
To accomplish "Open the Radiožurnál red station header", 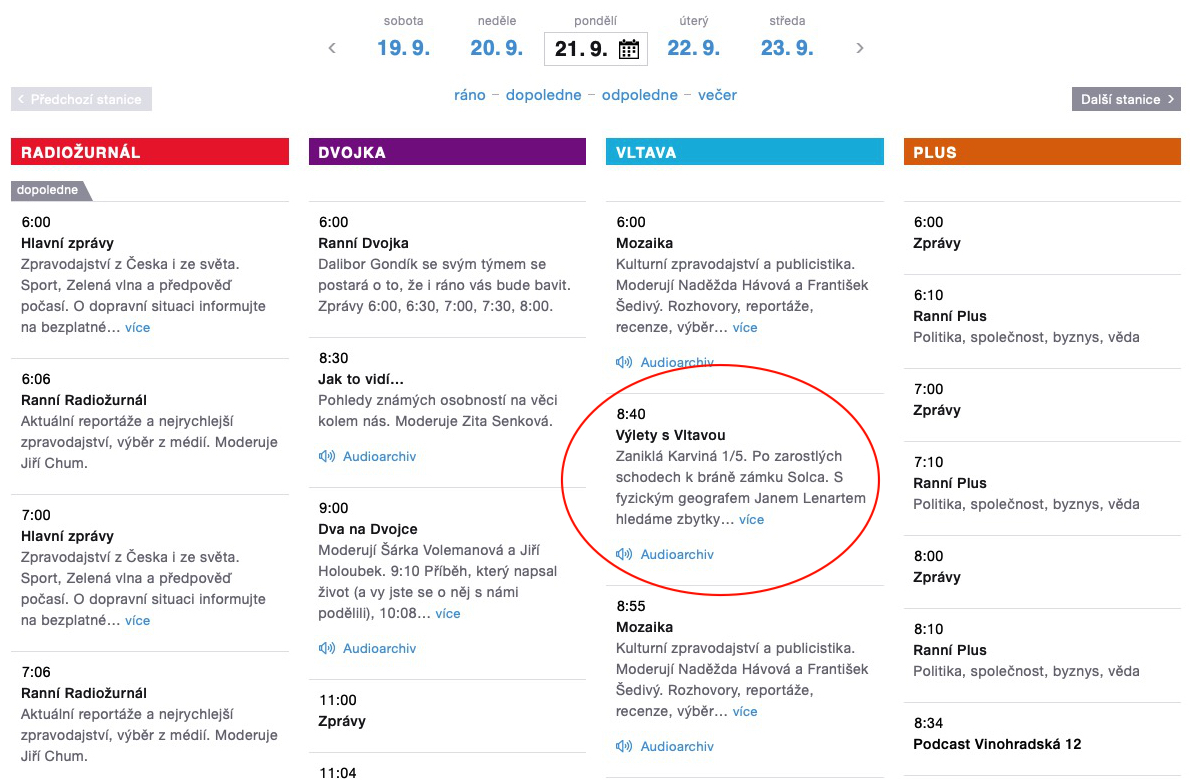I will click(150, 152).
